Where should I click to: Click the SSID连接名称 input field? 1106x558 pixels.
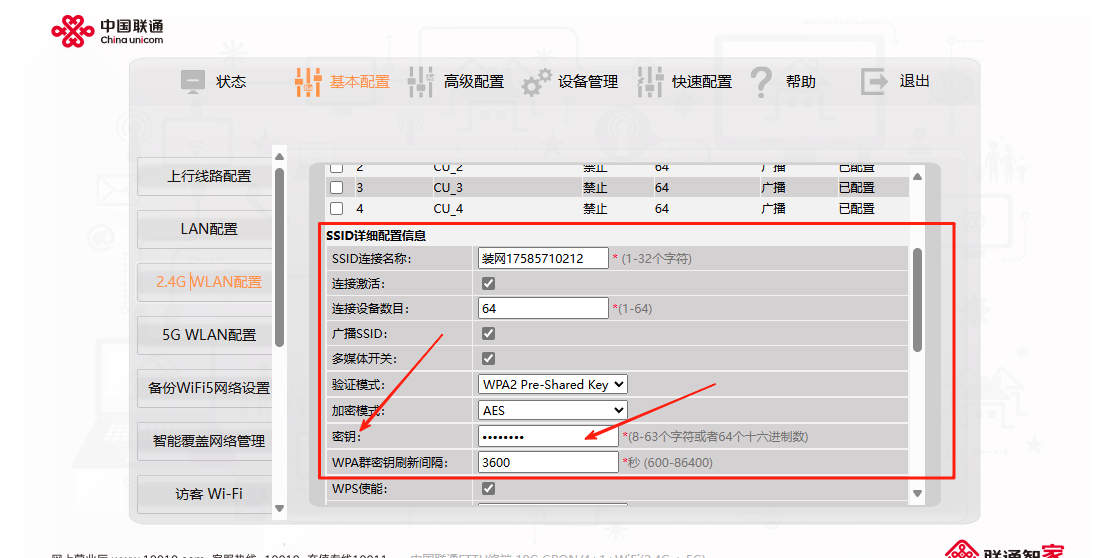click(x=542, y=258)
